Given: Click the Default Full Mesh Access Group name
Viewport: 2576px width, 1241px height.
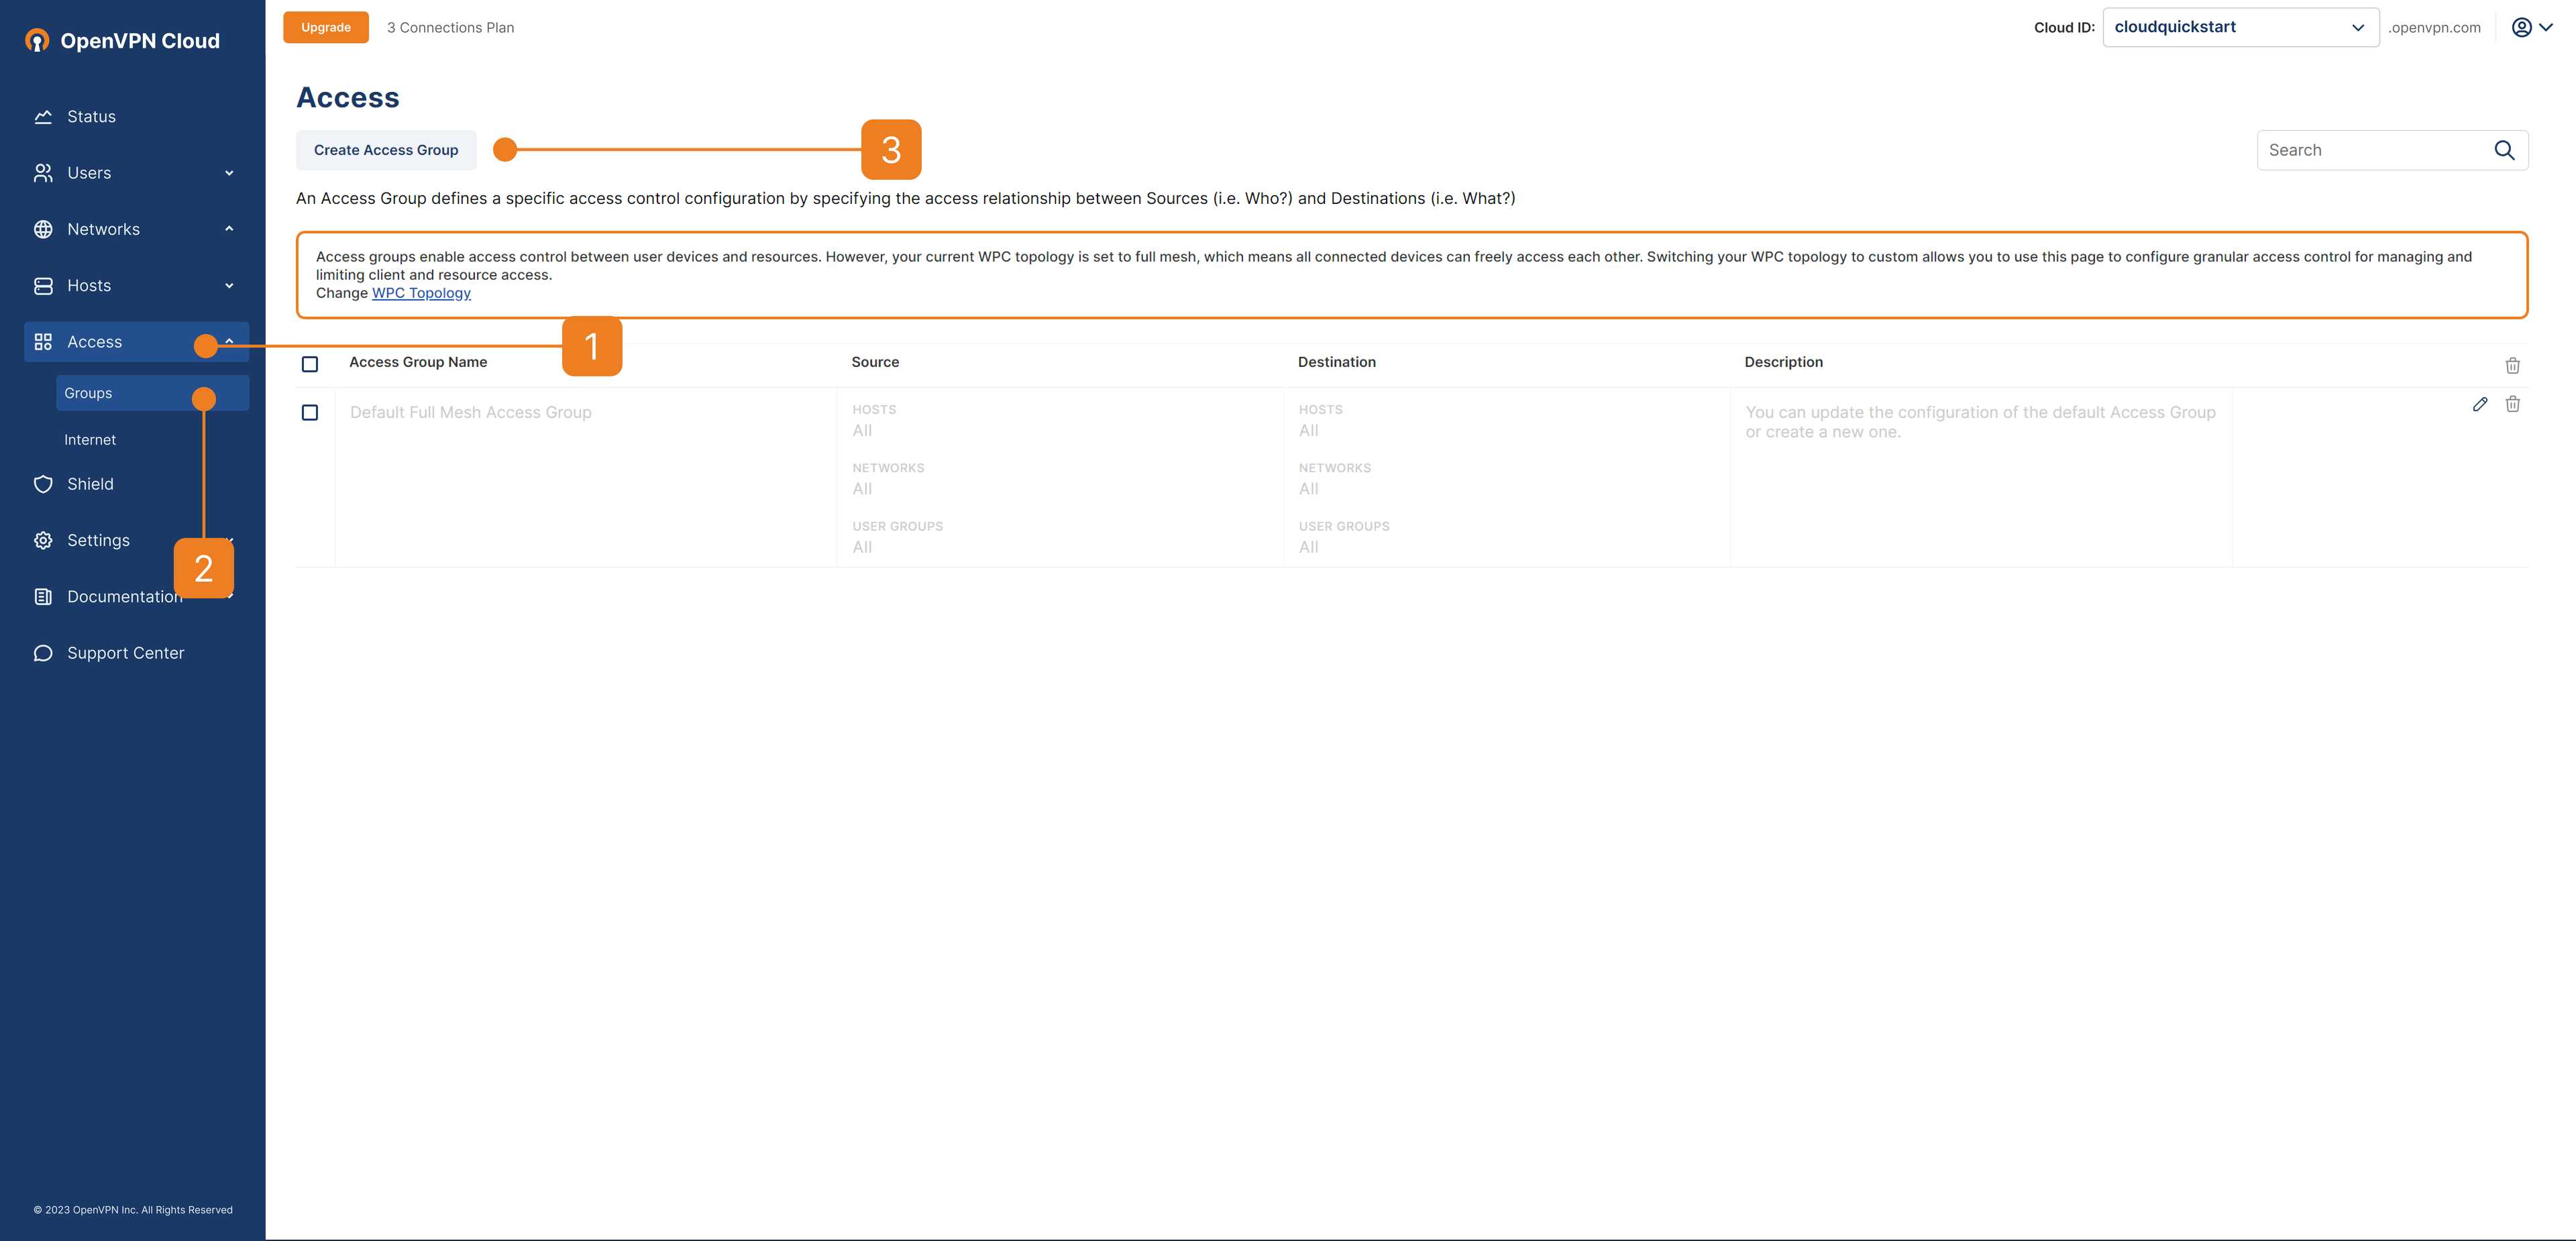Looking at the screenshot, I should [470, 412].
